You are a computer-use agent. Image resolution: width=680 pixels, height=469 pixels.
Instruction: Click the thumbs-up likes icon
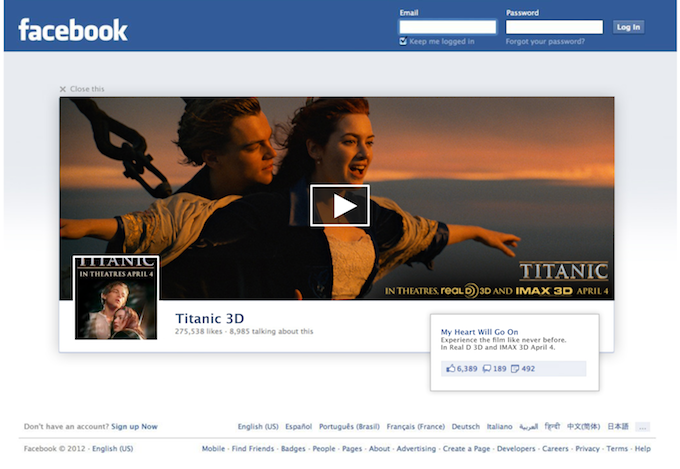point(450,369)
